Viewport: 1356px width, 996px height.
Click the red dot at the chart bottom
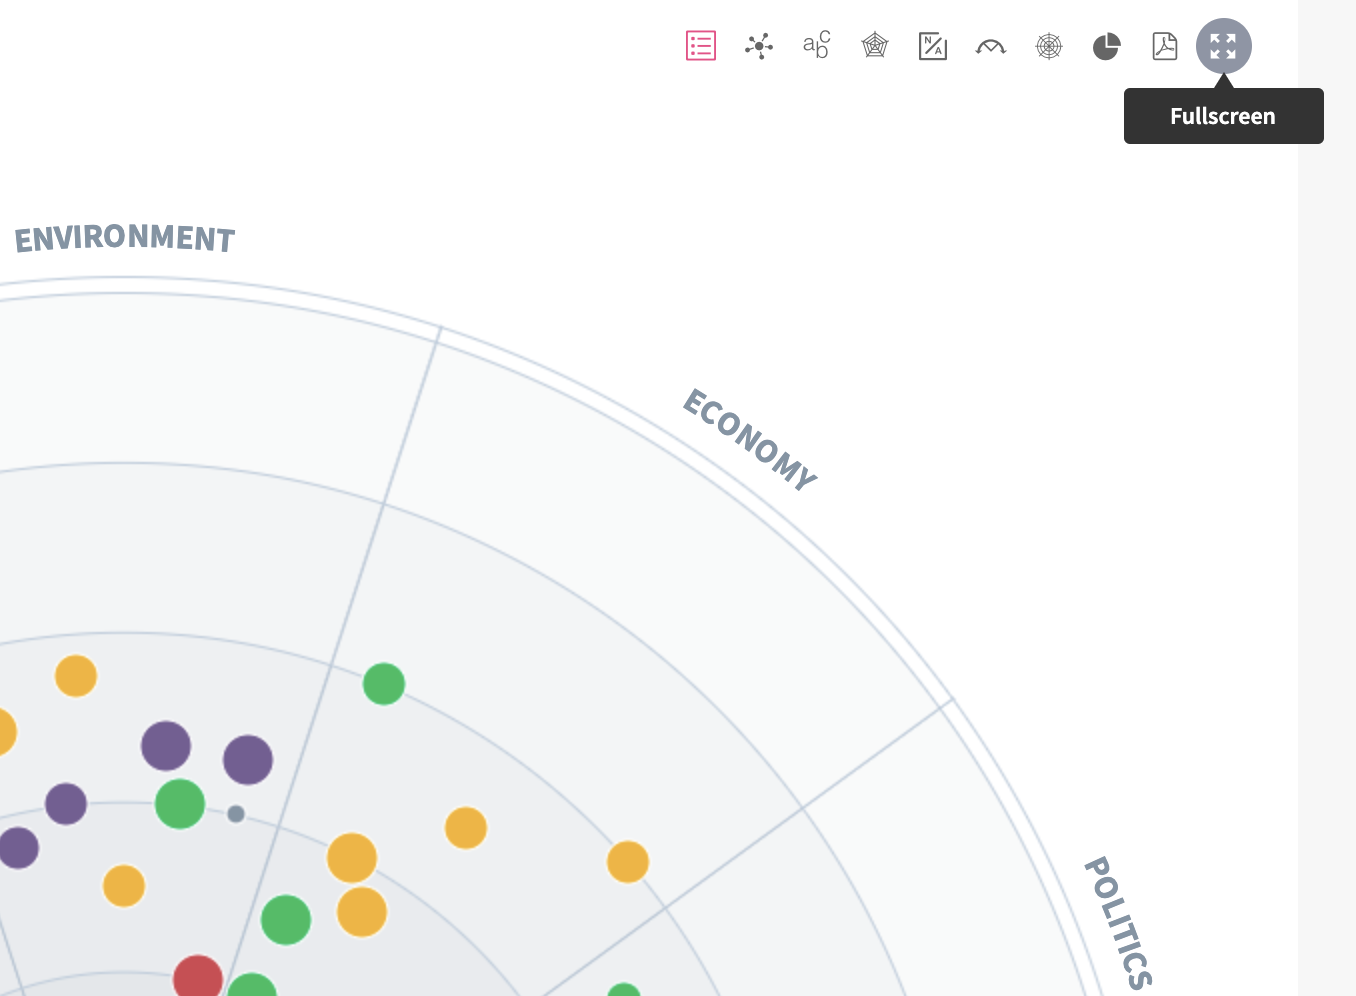[198, 978]
